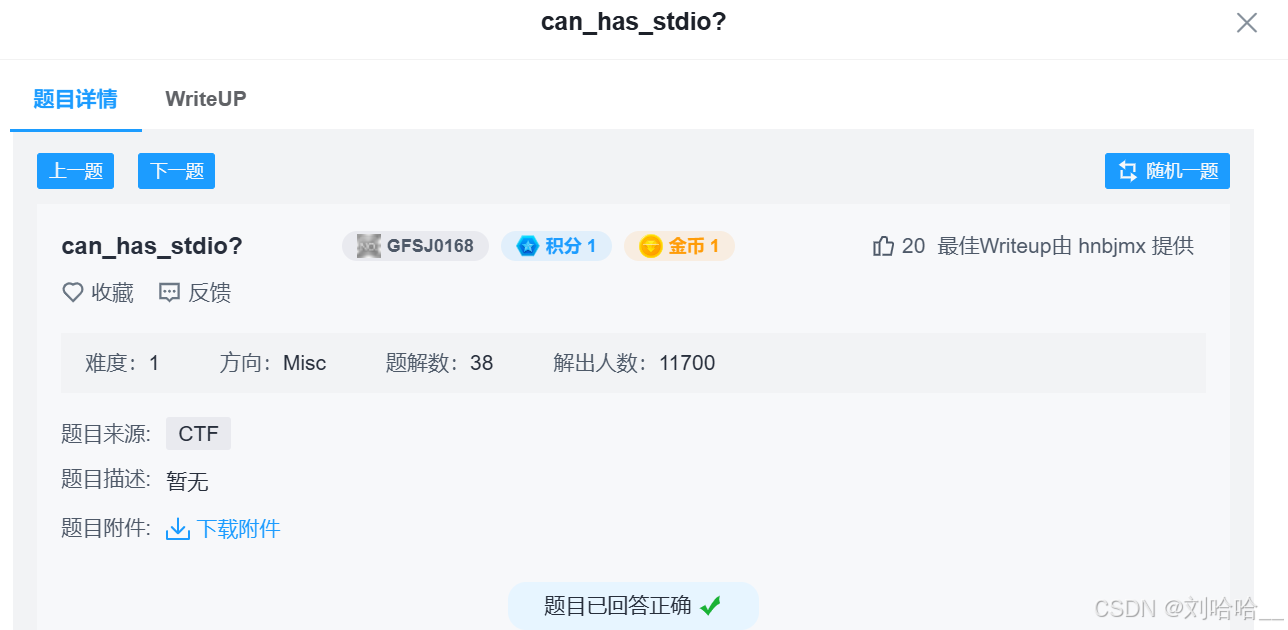This screenshot has width=1288, height=630.
Task: Click the 随机一题 button
Action: click(x=1167, y=170)
